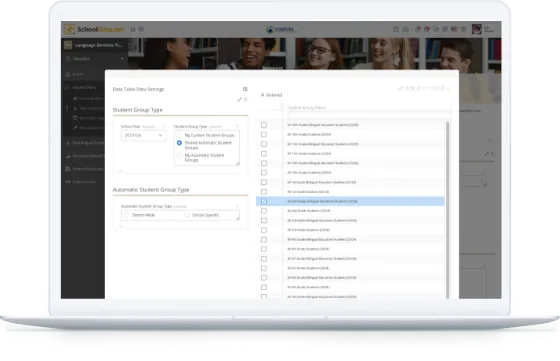This screenshot has width=560, height=361.
Task: Expand the Educator role dropdown
Action: tap(95, 59)
